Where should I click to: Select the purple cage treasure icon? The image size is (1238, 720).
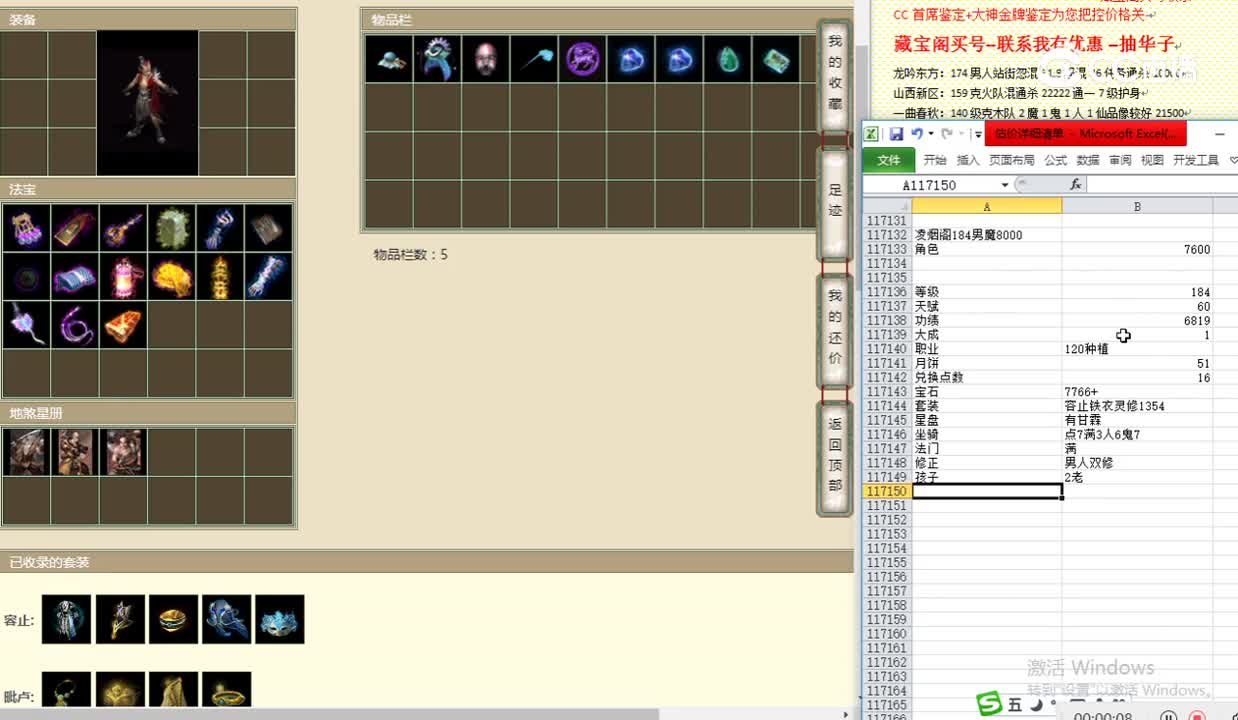[27, 228]
